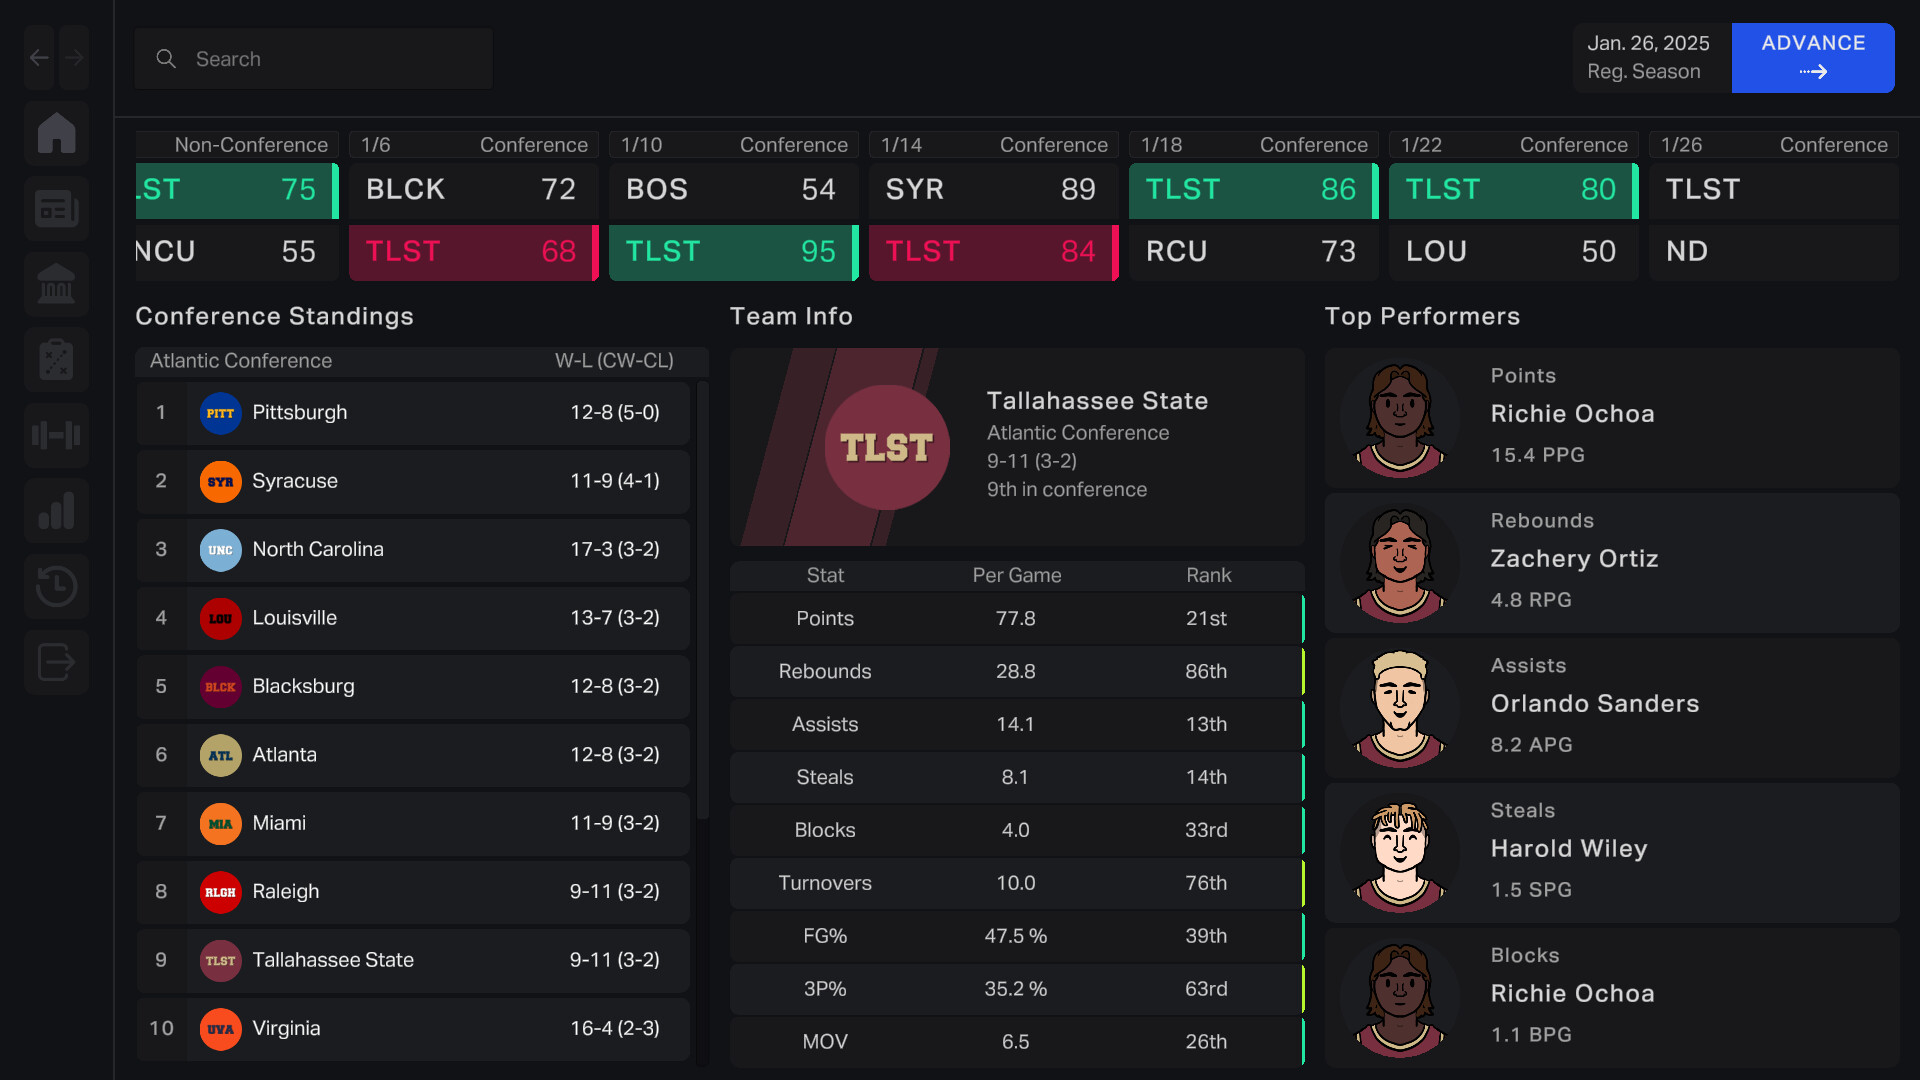
Task: Open Richie Ochoa's Points performer card
Action: tap(1611, 417)
